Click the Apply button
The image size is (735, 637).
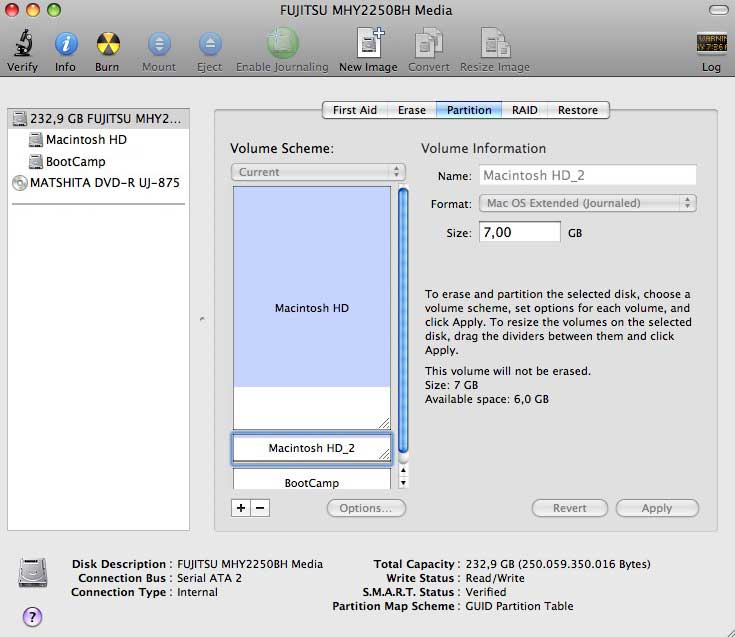tap(657, 508)
